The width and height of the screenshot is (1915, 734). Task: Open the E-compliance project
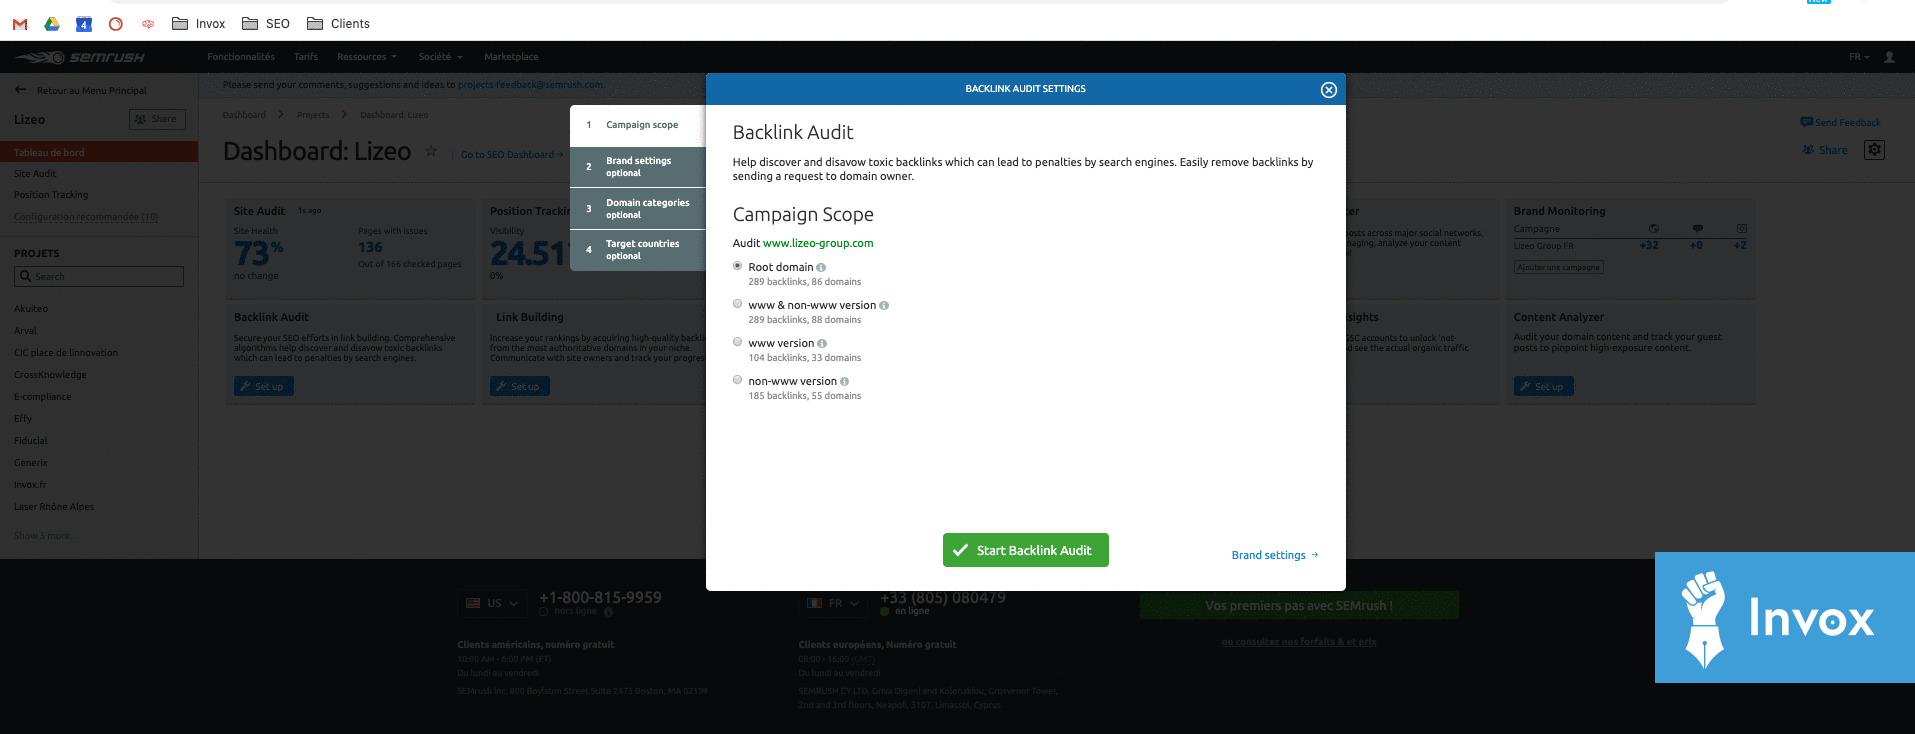tap(43, 397)
